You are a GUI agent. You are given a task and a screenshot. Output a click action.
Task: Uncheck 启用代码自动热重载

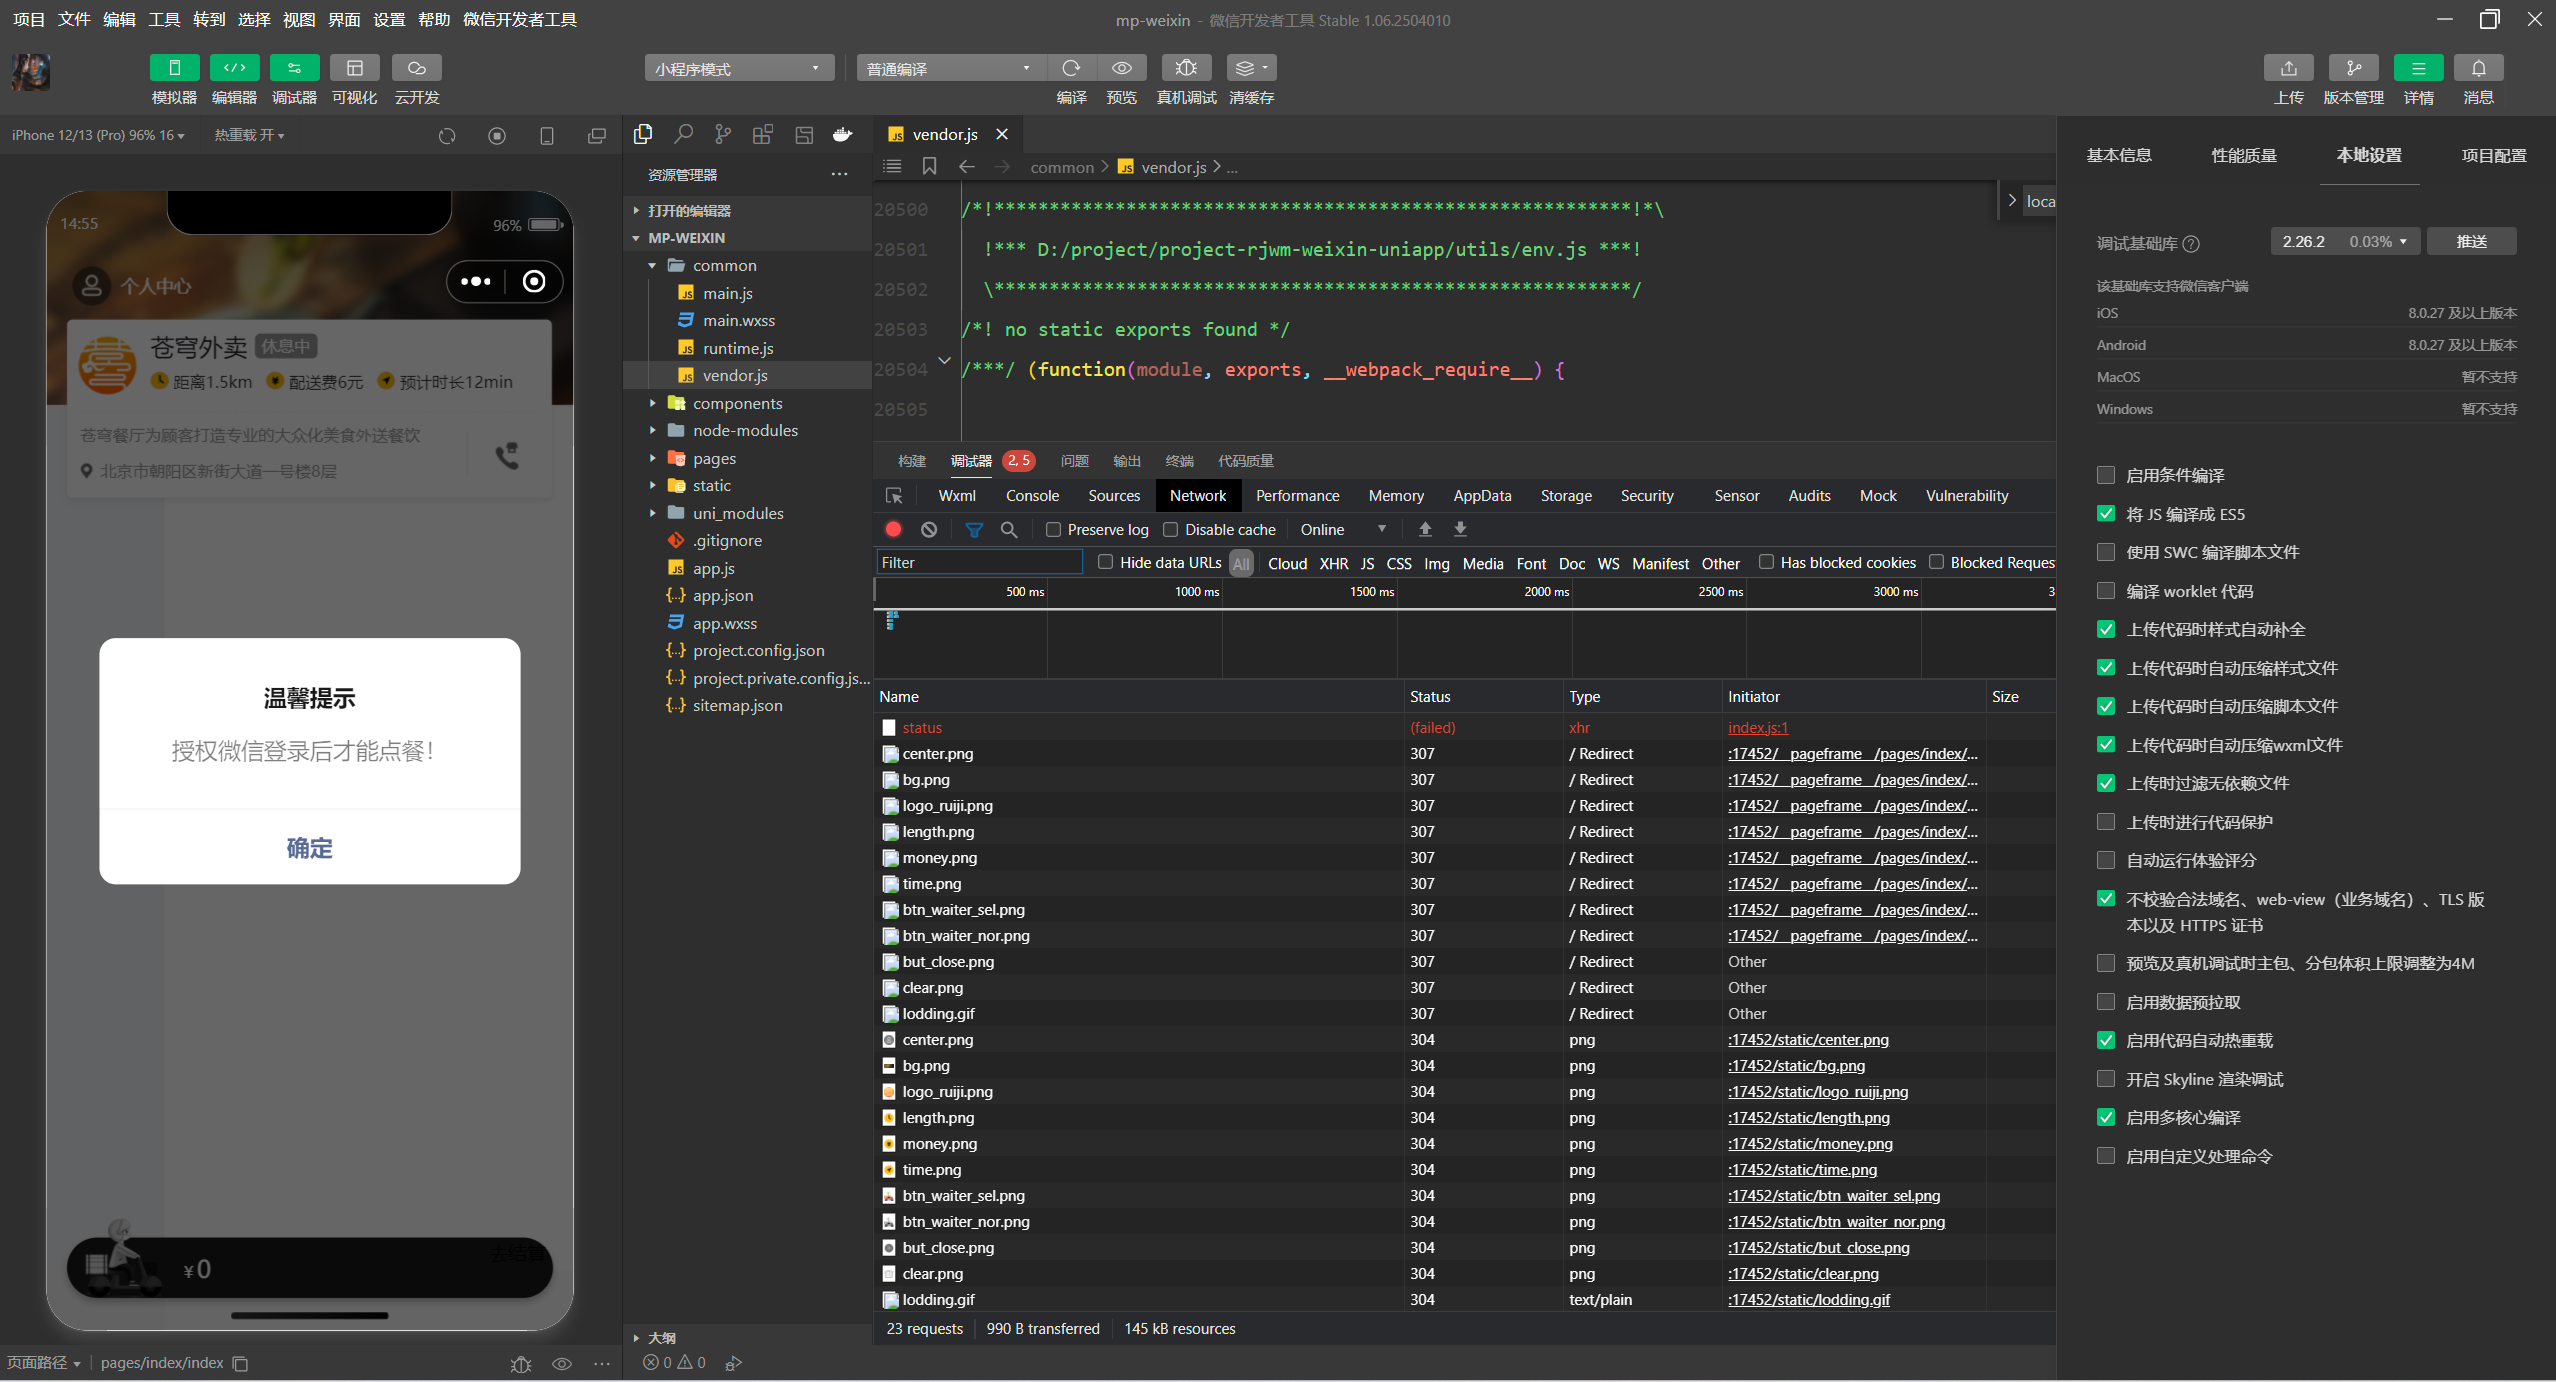tap(2105, 1040)
